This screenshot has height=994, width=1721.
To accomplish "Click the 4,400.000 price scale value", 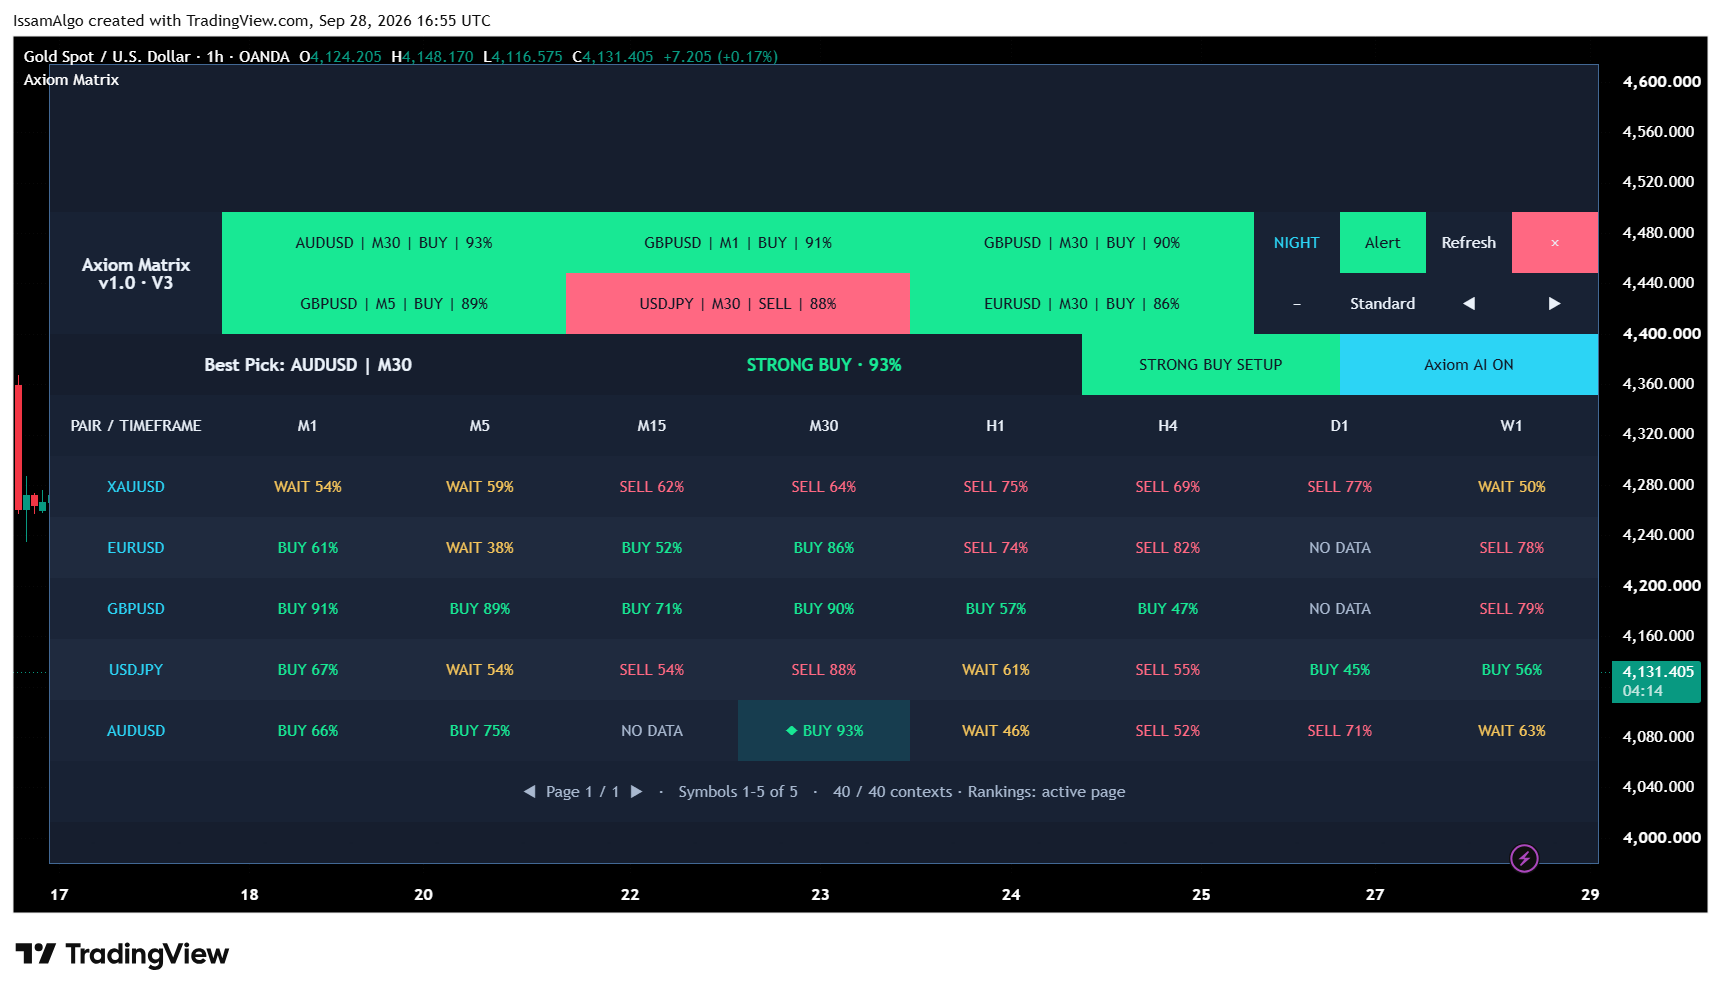I will click(x=1661, y=334).
